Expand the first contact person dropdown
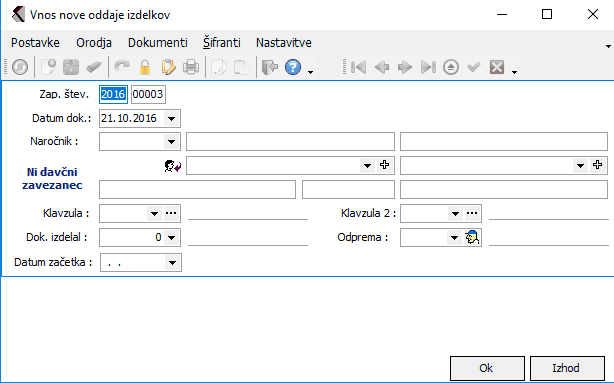 click(367, 166)
